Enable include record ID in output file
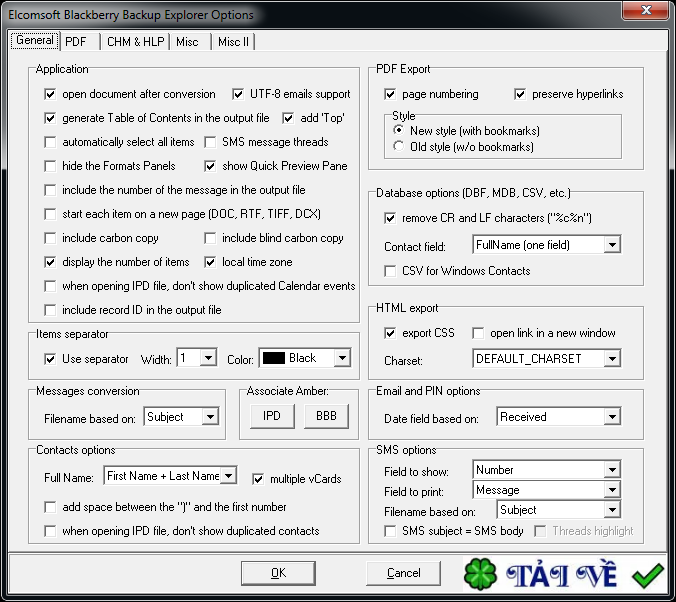The image size is (676, 602). click(x=50, y=310)
